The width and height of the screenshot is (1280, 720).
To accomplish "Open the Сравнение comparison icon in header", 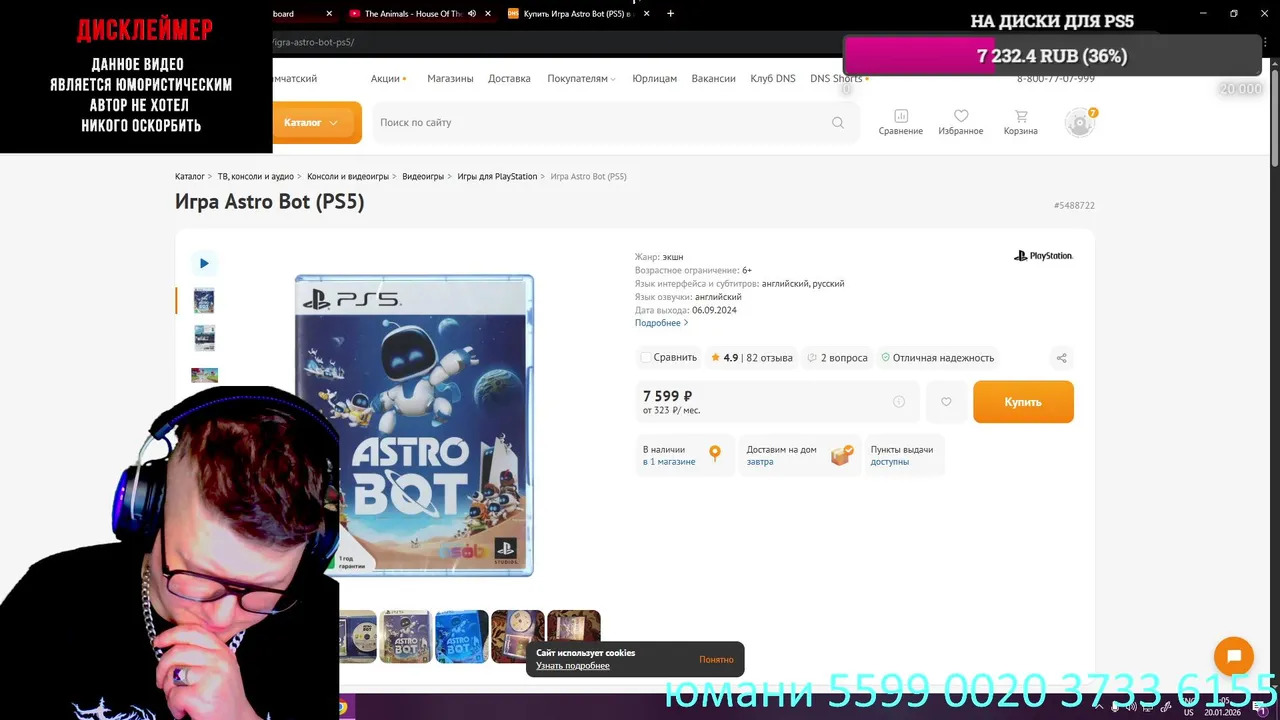I will pos(900,122).
